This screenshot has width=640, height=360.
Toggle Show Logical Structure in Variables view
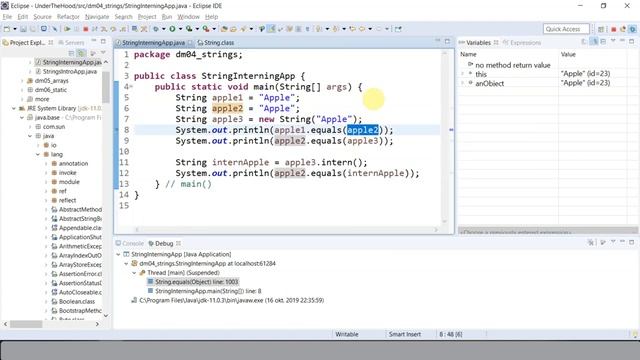click(x=594, y=42)
